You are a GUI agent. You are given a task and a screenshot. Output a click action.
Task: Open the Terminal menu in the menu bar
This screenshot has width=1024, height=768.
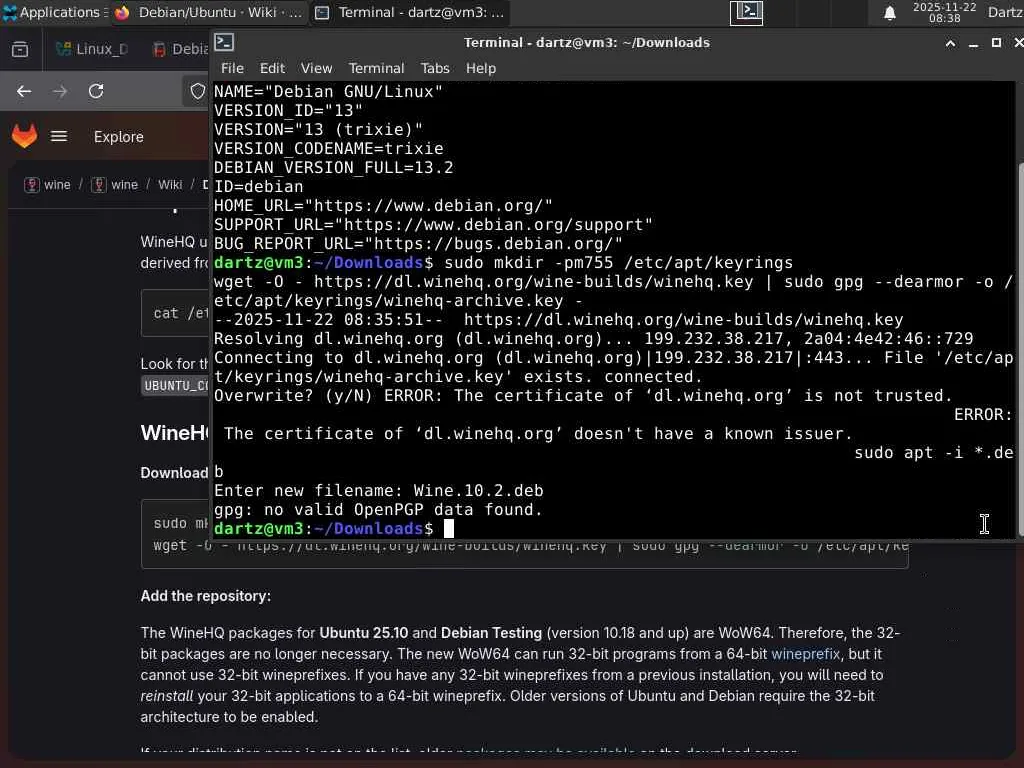tap(376, 68)
